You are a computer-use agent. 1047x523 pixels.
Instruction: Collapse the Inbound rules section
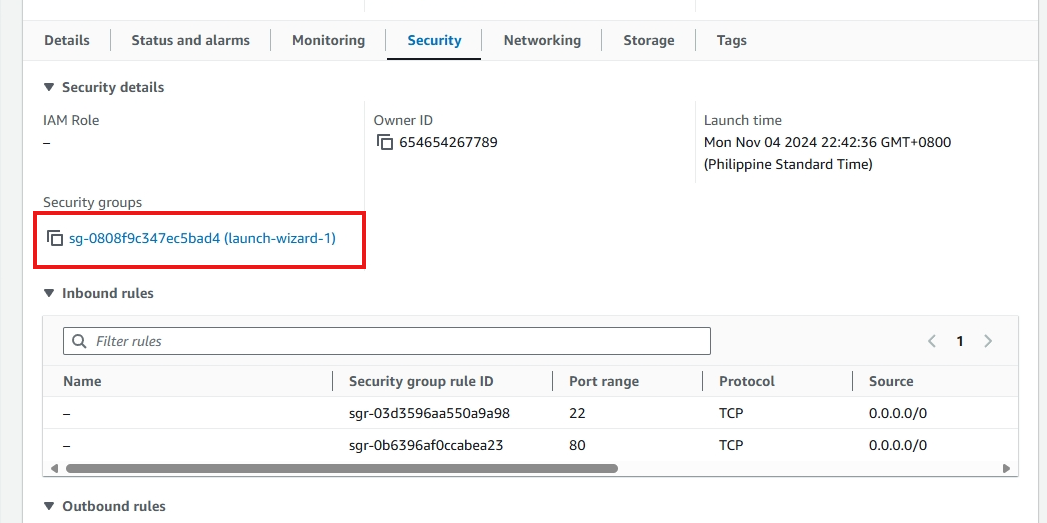click(x=49, y=294)
